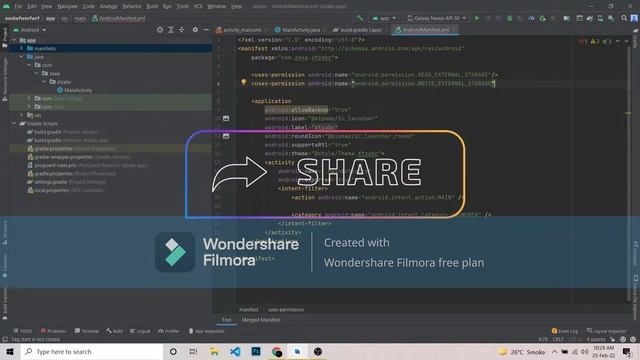
Task: Expand the manifests folder
Action: (22, 48)
